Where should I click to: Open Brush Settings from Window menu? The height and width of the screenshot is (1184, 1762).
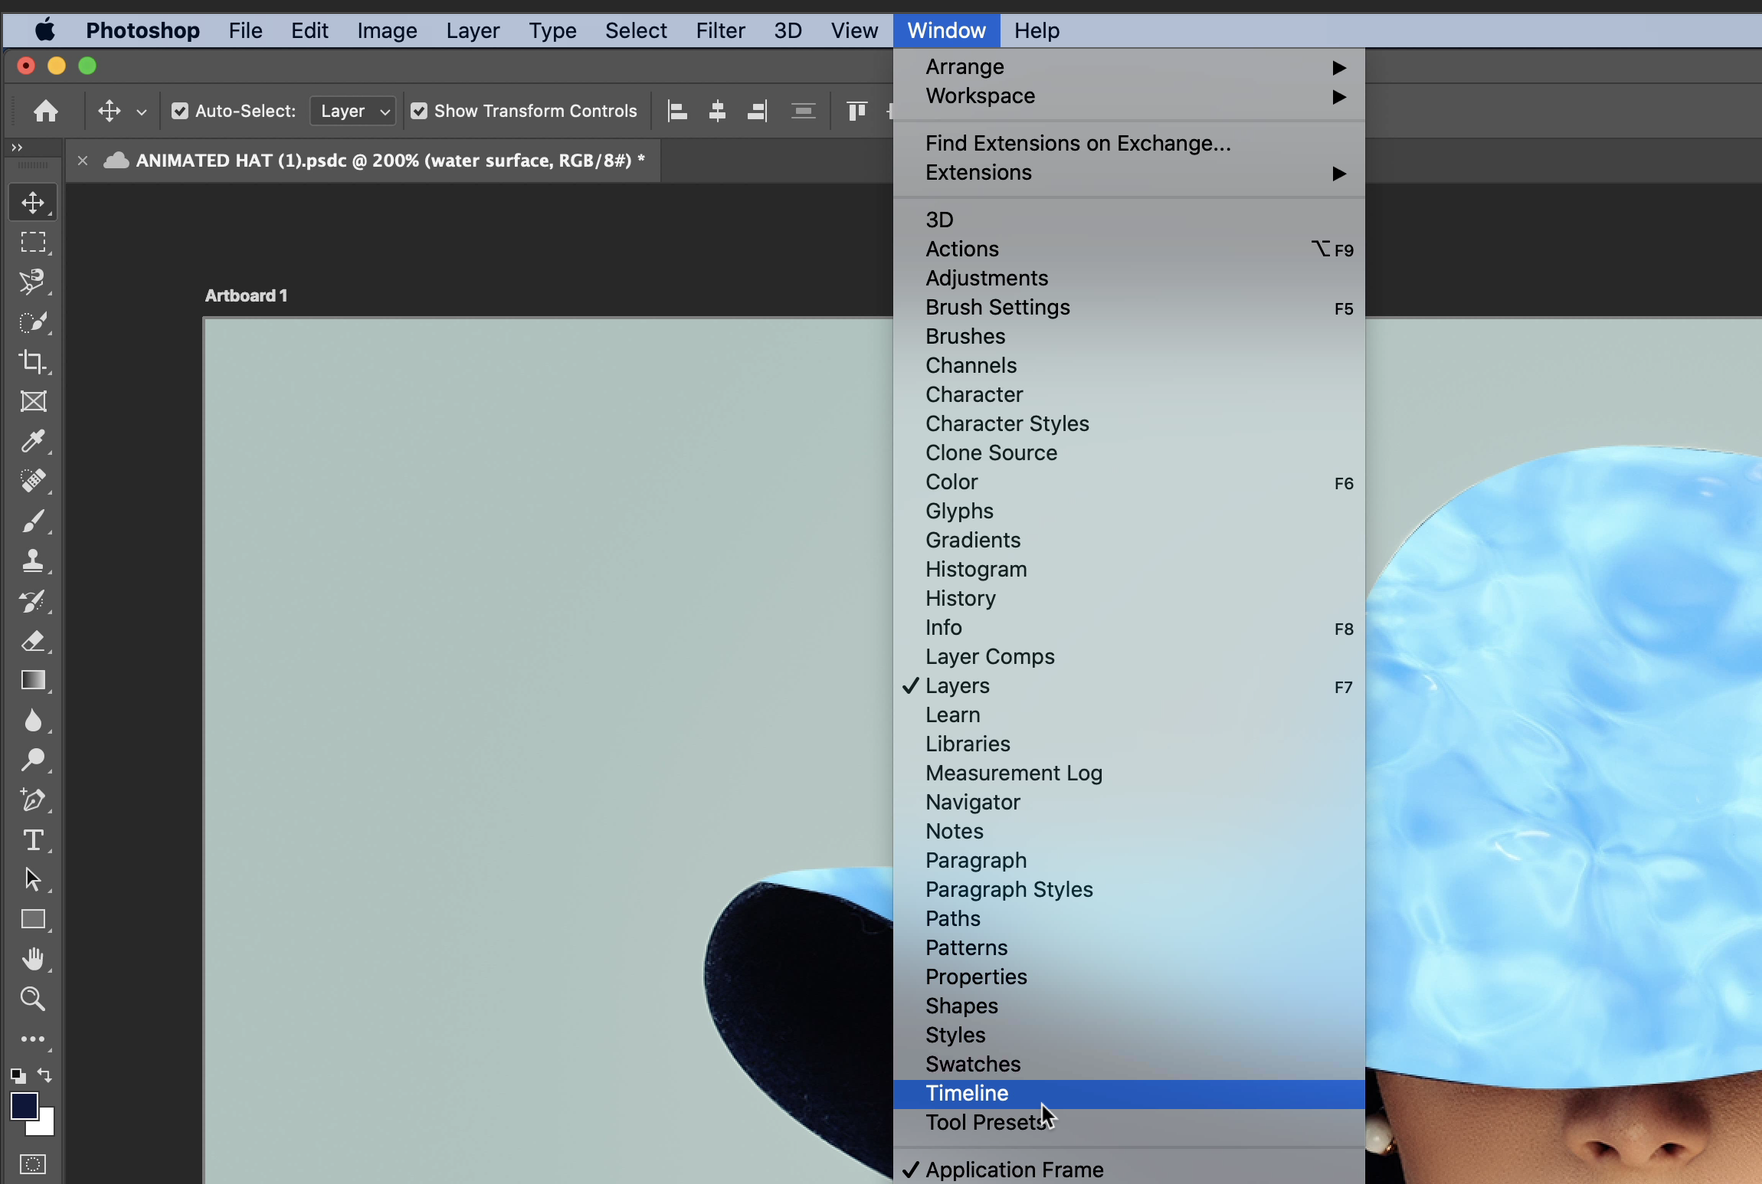point(1129,307)
